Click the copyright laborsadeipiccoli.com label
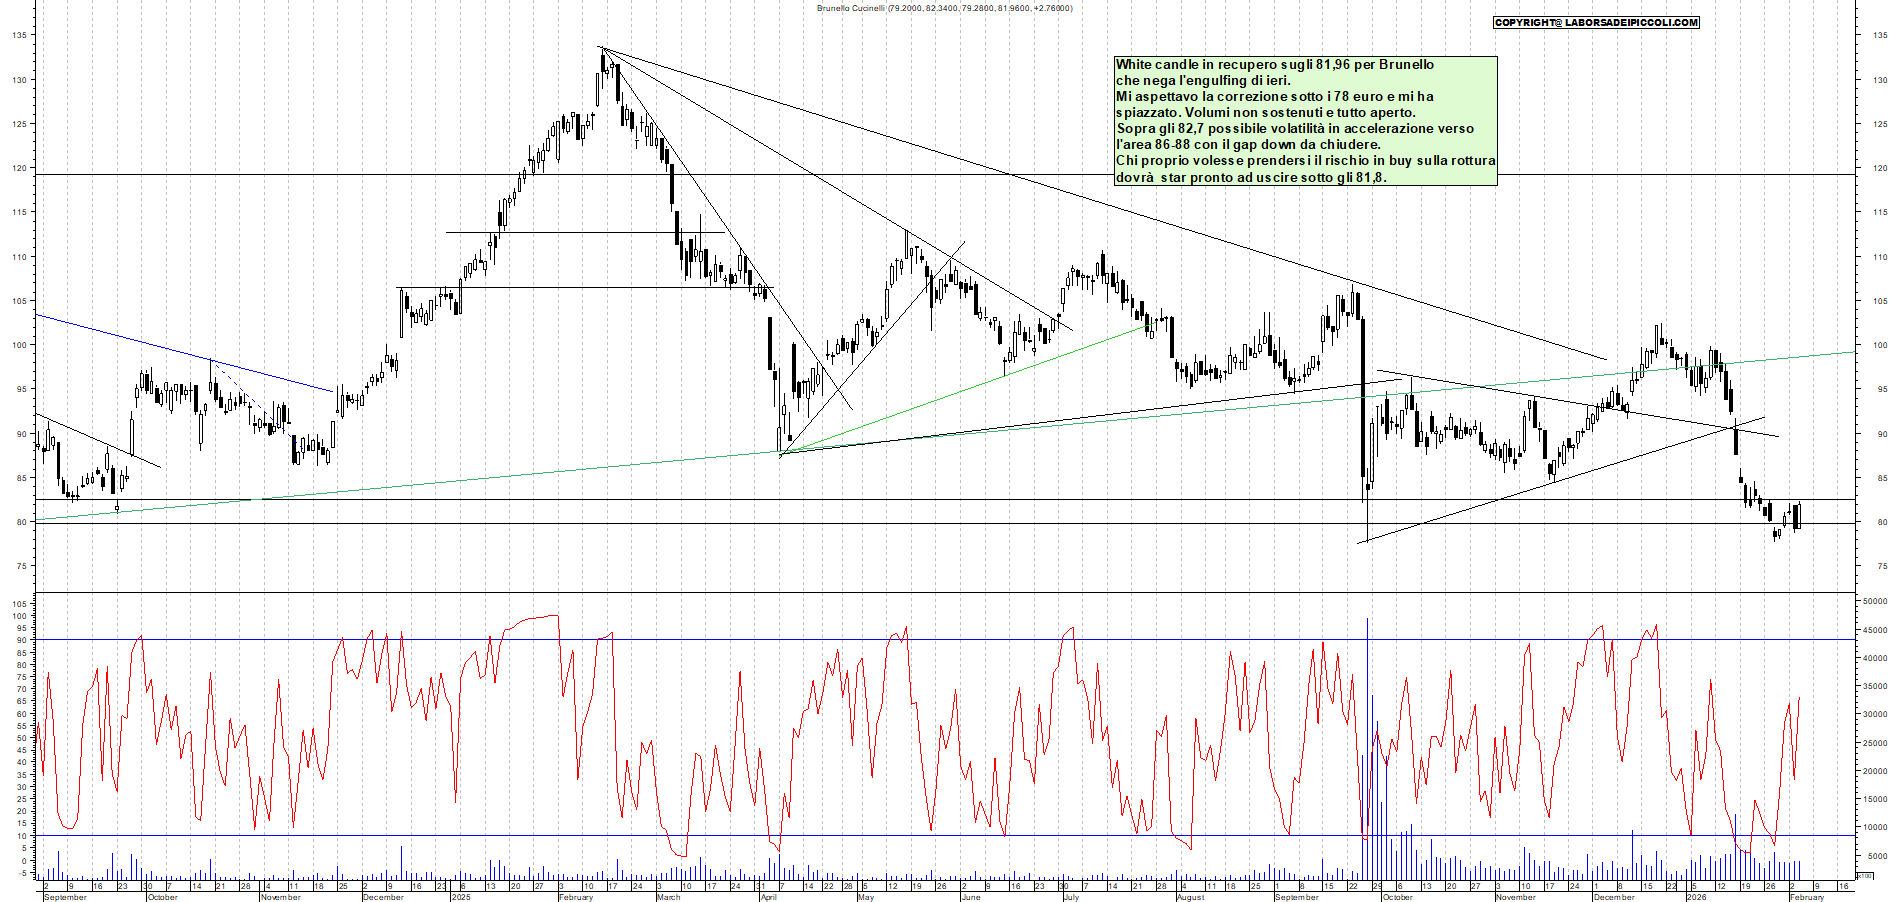 coord(1596,22)
